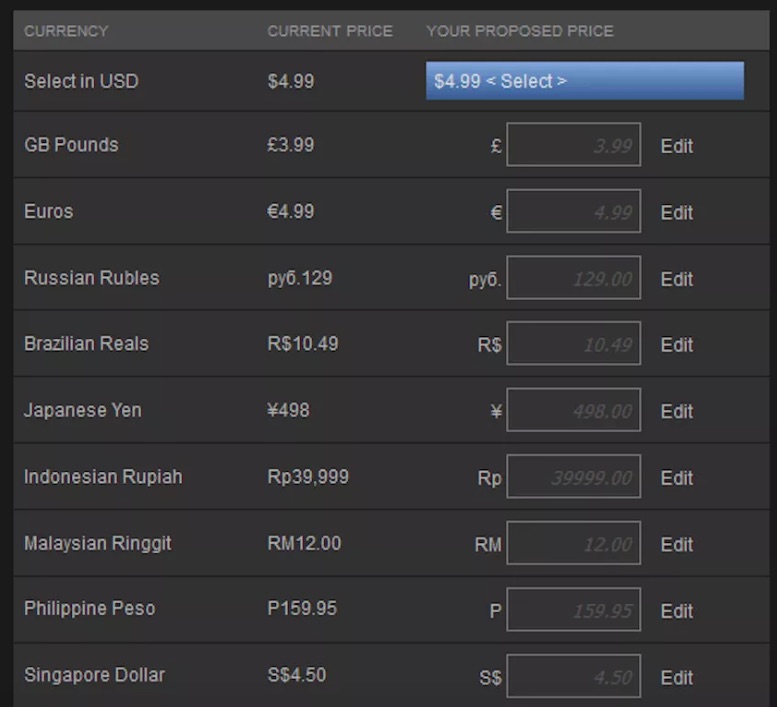
Task: Focus the Singapore Dollar 4.50 price field
Action: click(573, 676)
